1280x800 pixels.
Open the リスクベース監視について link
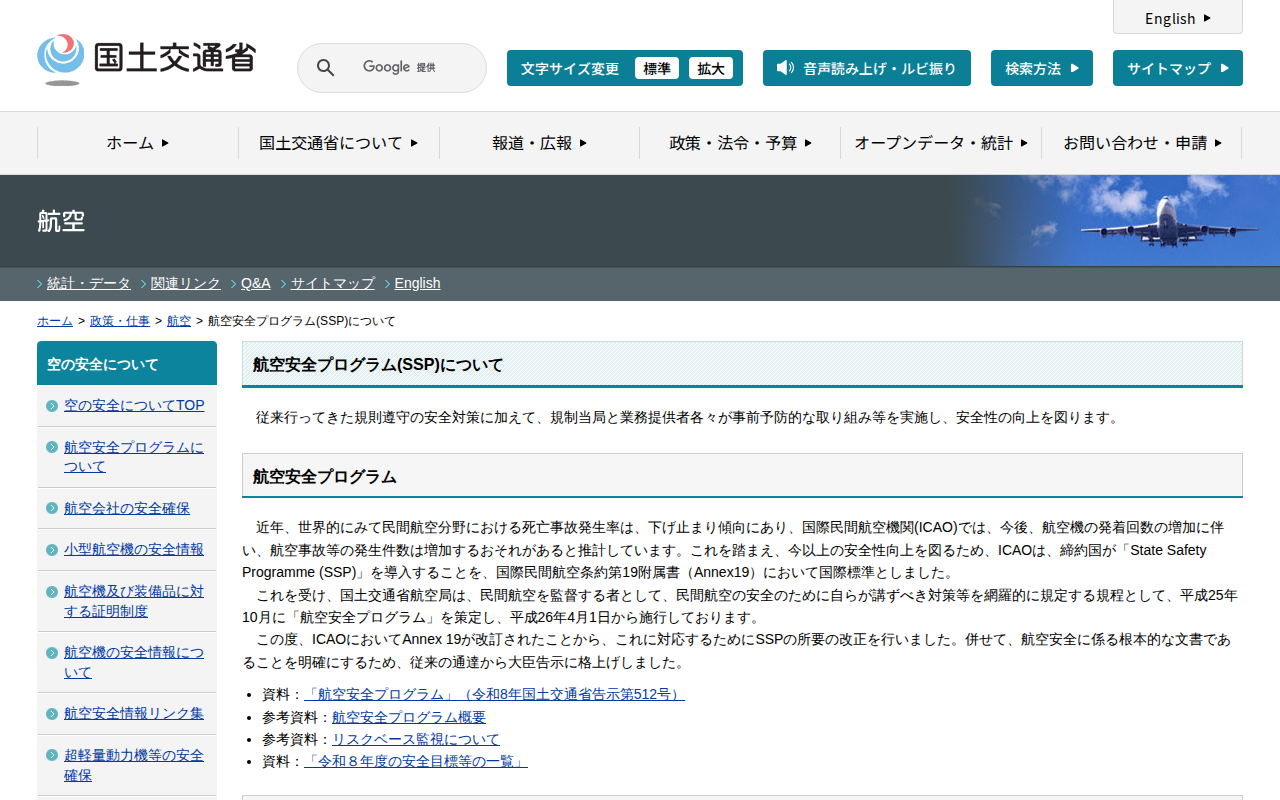coord(415,739)
